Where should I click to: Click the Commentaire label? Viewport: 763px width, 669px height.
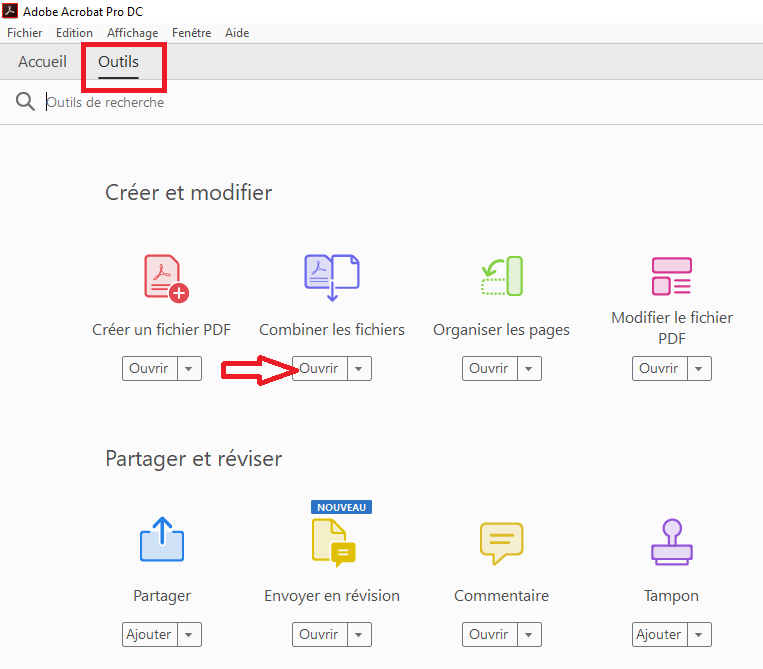click(x=501, y=596)
